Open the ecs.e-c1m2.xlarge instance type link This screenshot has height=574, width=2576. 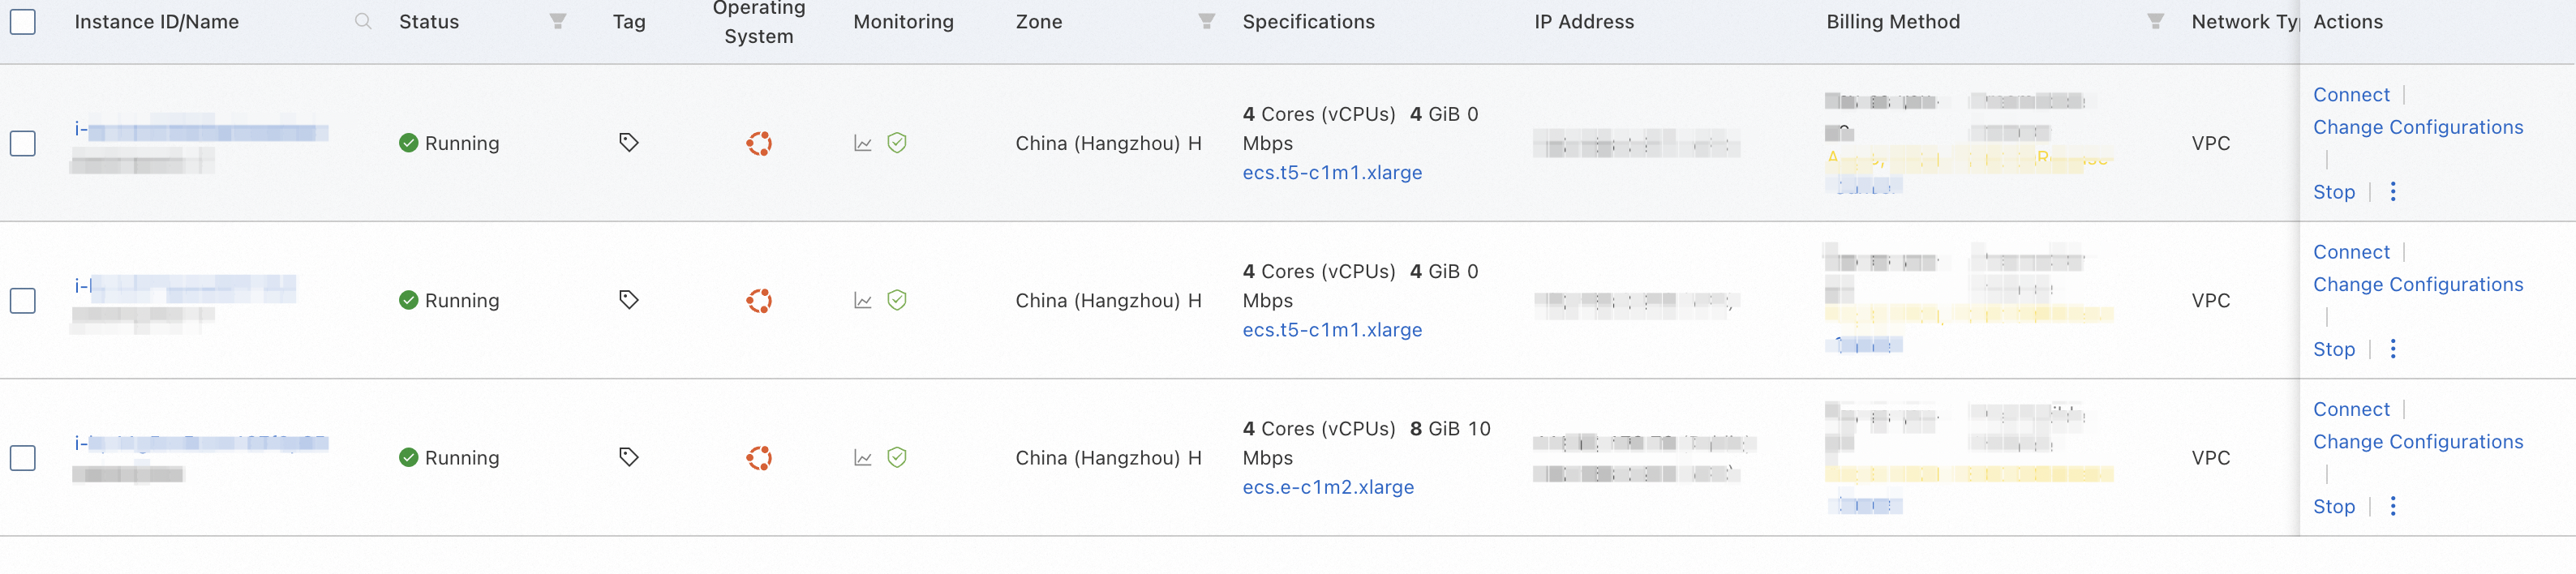1327,487
